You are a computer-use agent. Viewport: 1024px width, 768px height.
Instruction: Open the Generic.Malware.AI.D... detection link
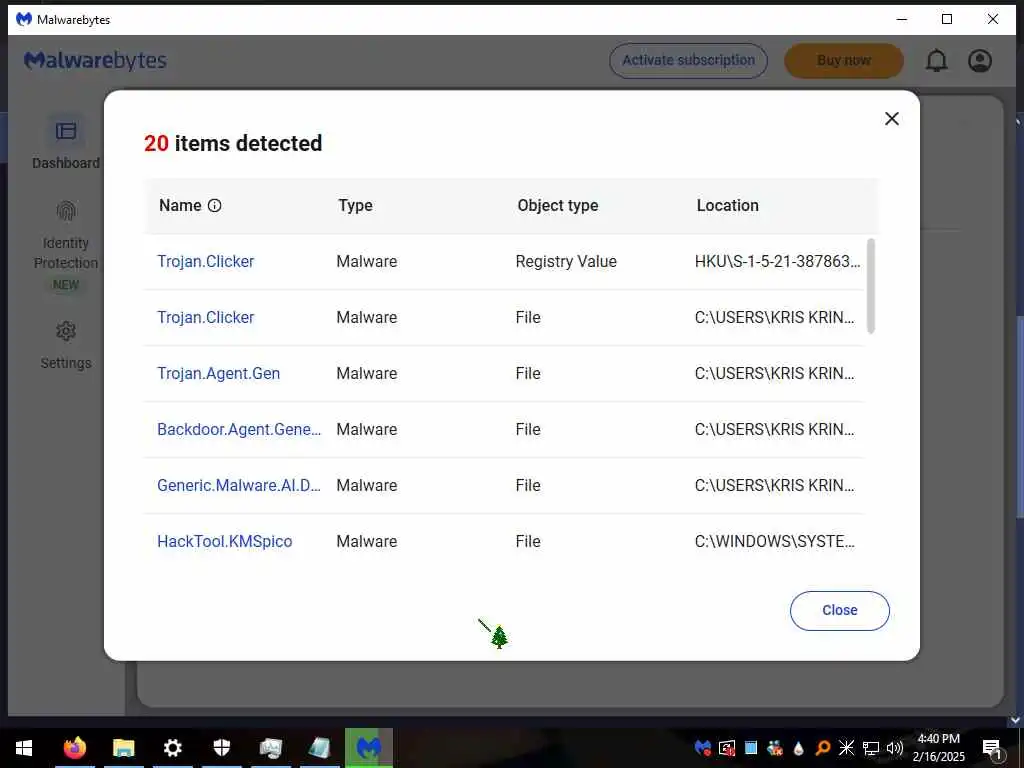point(239,486)
